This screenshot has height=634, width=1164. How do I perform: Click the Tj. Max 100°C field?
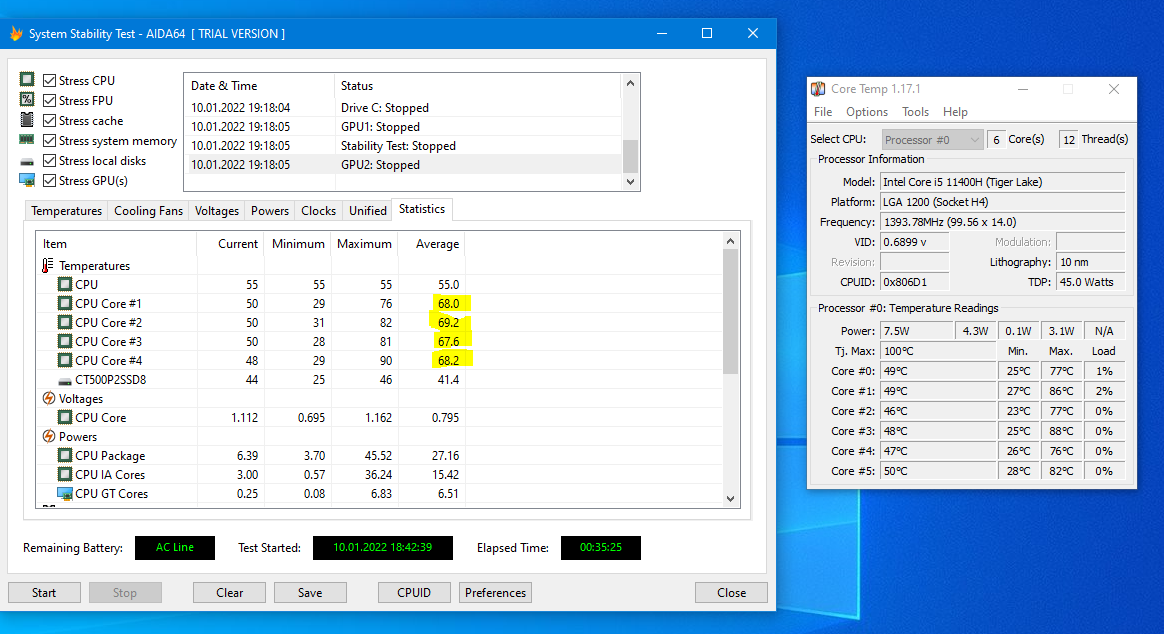point(938,351)
